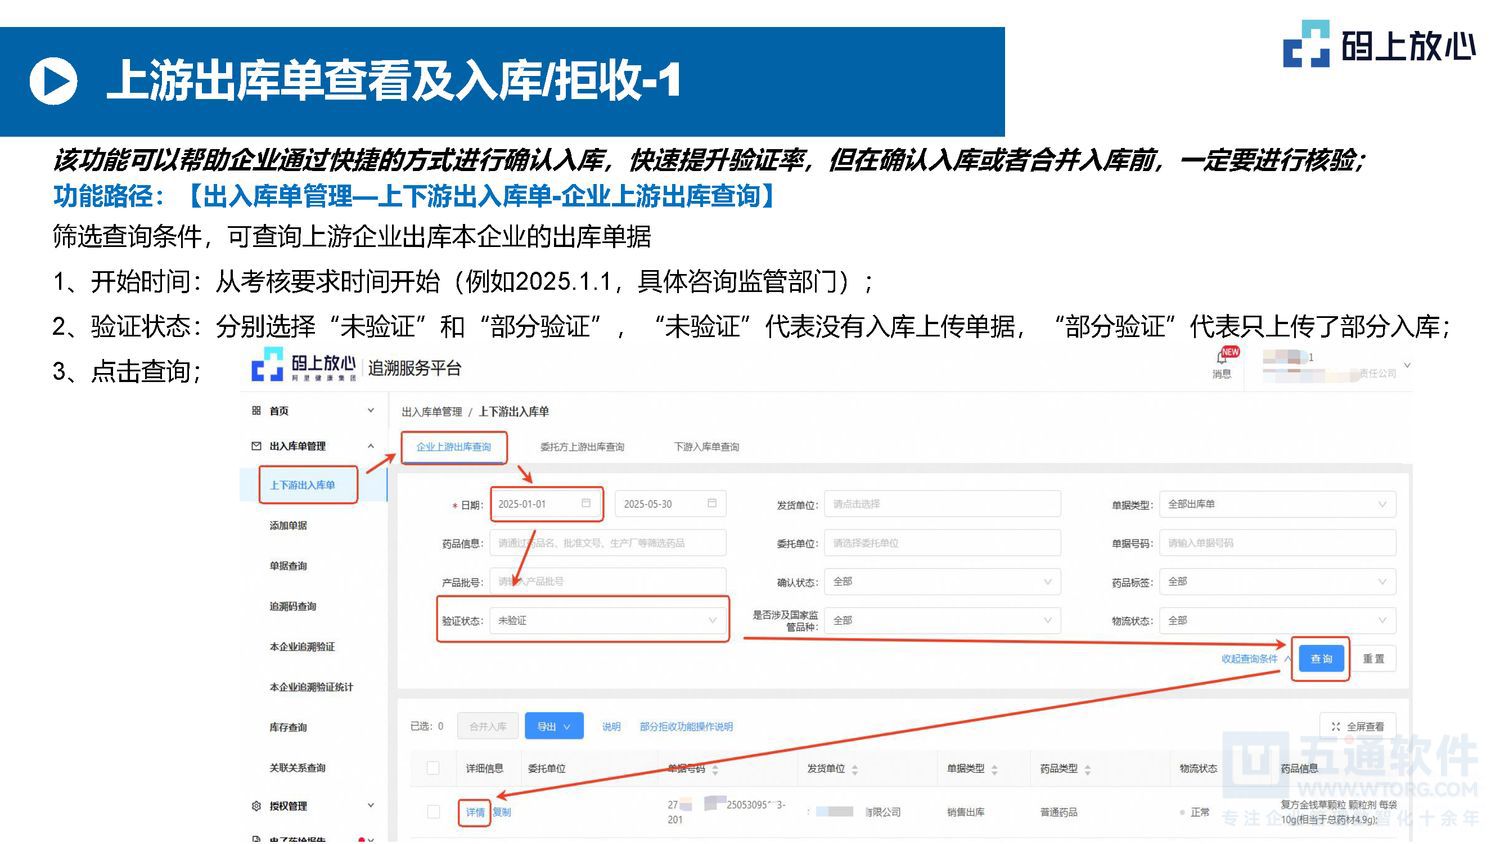Click the 出入库单管理 envelope icon
Viewport: 1500px width, 844px height.
[256, 444]
